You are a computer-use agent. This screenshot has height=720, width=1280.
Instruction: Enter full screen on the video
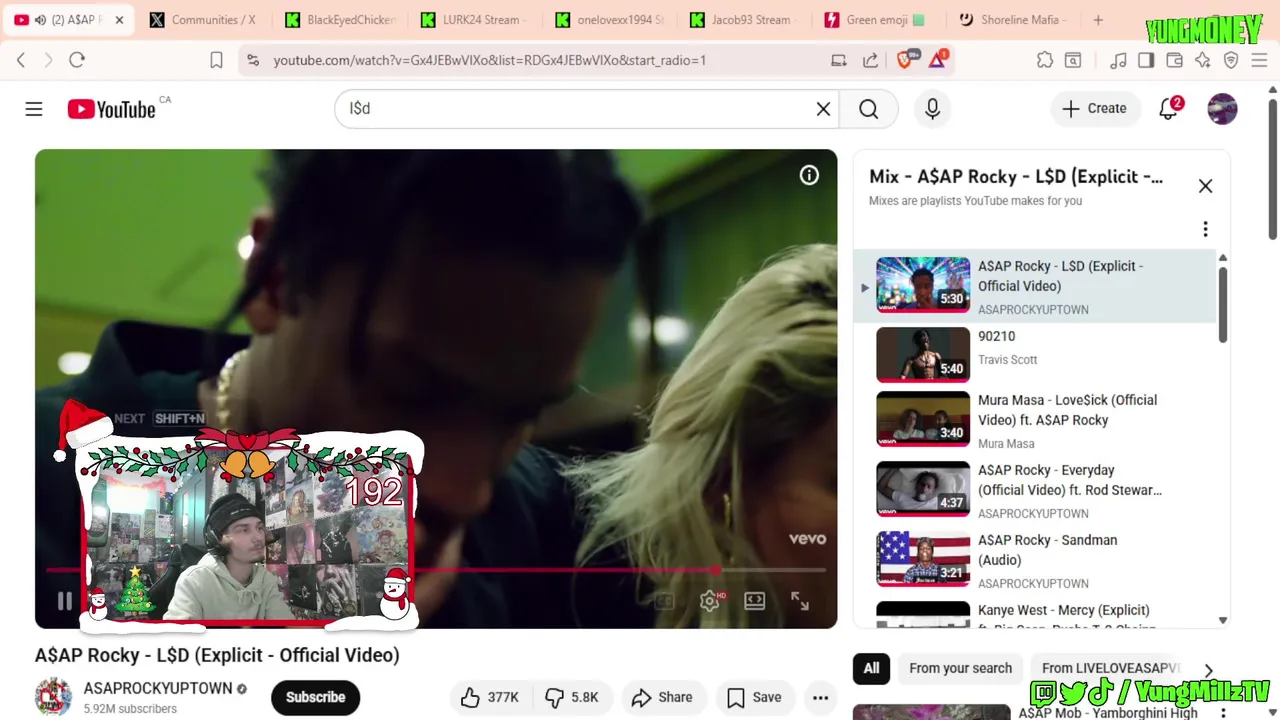pyautogui.click(x=800, y=601)
